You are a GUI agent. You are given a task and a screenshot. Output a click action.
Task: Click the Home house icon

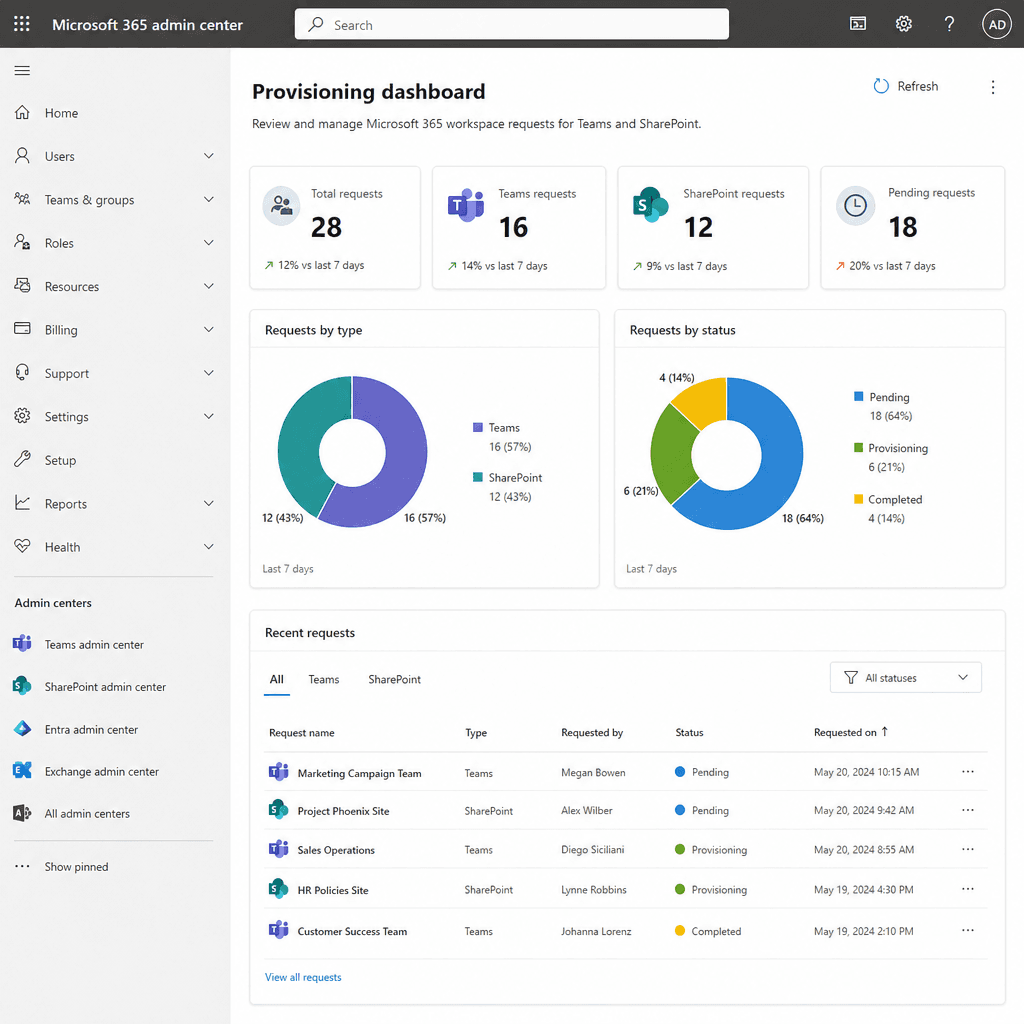pyautogui.click(x=22, y=112)
